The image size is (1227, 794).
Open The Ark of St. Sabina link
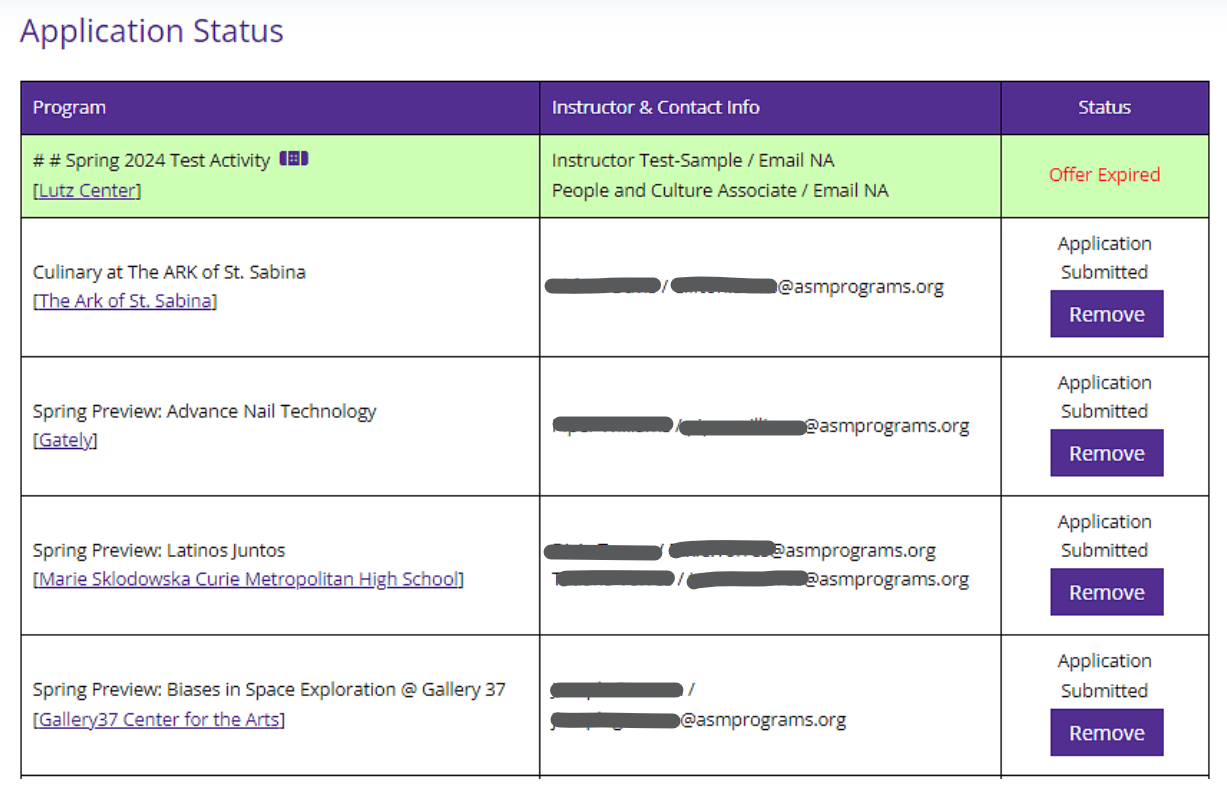click(x=125, y=301)
